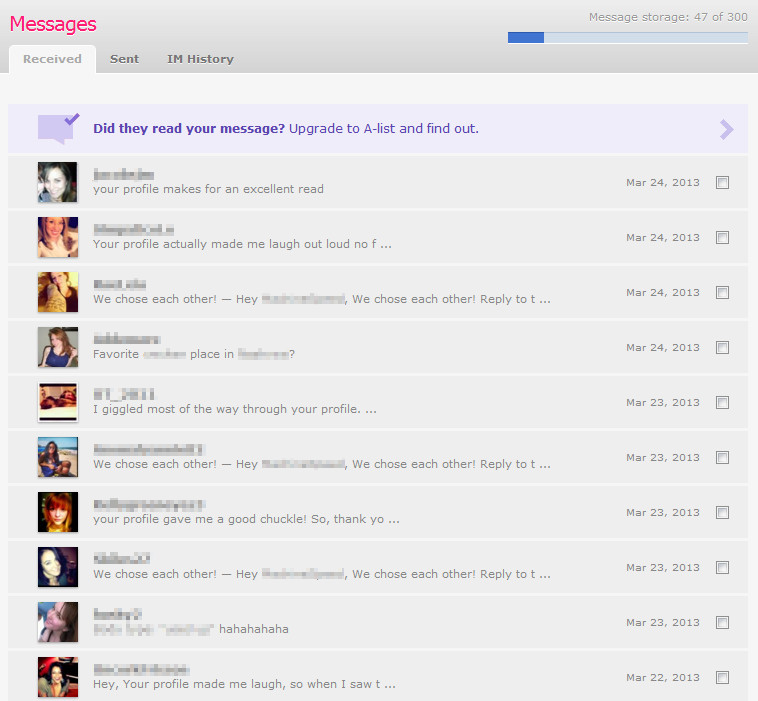Check the box for 'laugh out loud' message

pos(722,238)
